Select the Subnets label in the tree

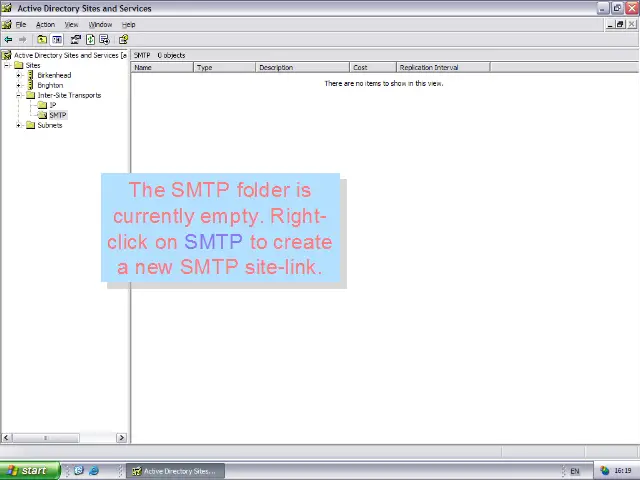click(x=50, y=125)
